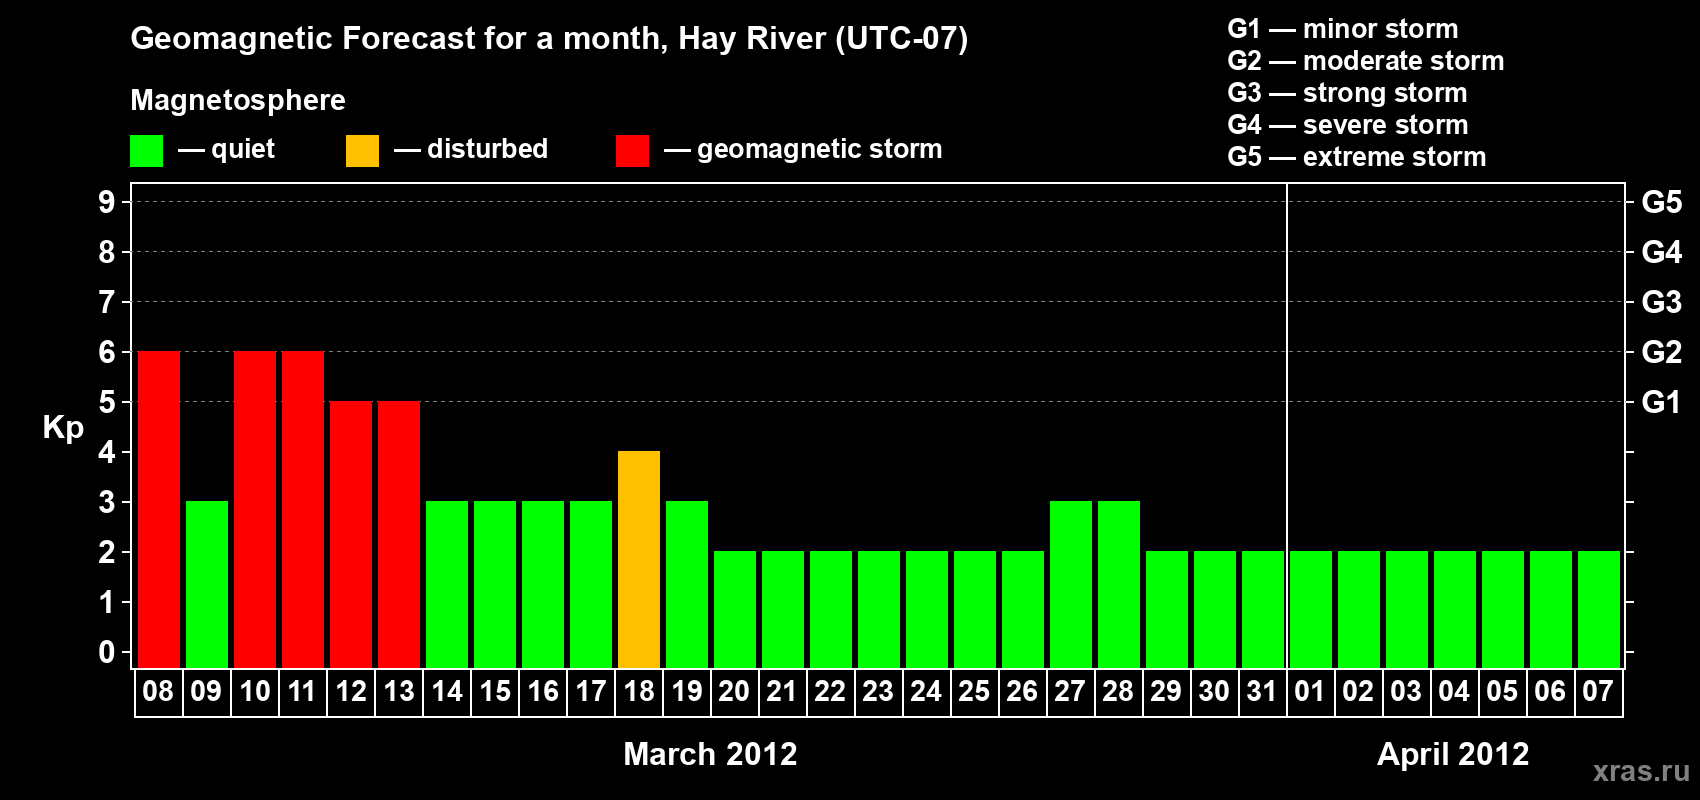1700x800 pixels.
Task: Click the G4 label on right axis
Action: tap(1662, 252)
